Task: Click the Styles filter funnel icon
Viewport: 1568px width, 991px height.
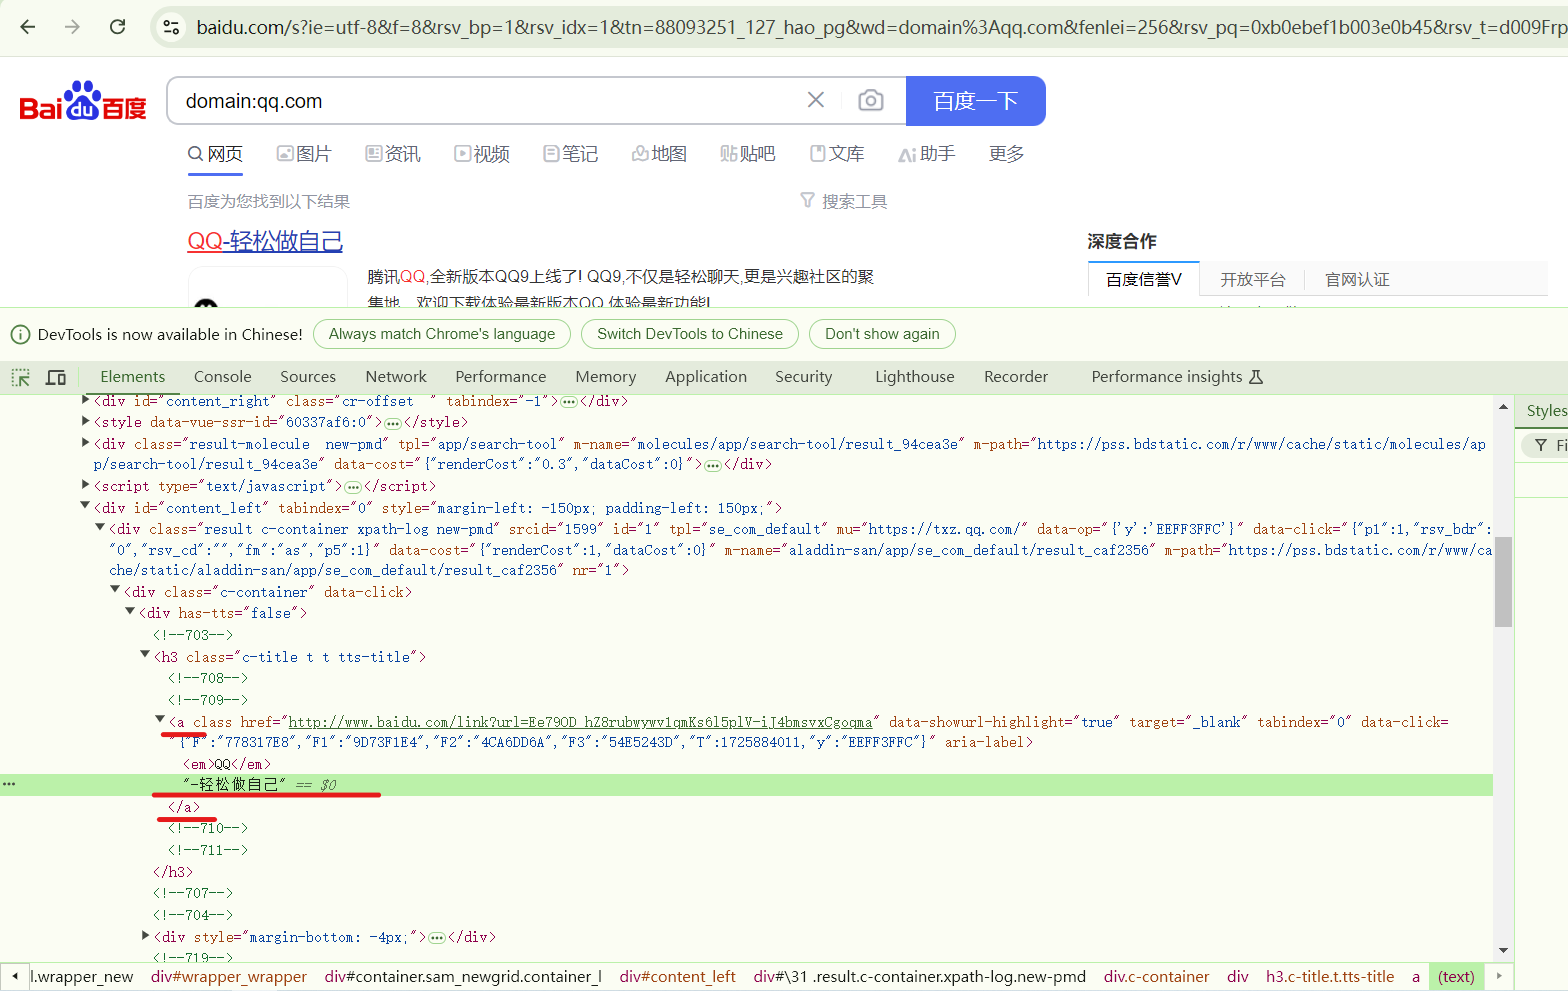Action: (1541, 445)
